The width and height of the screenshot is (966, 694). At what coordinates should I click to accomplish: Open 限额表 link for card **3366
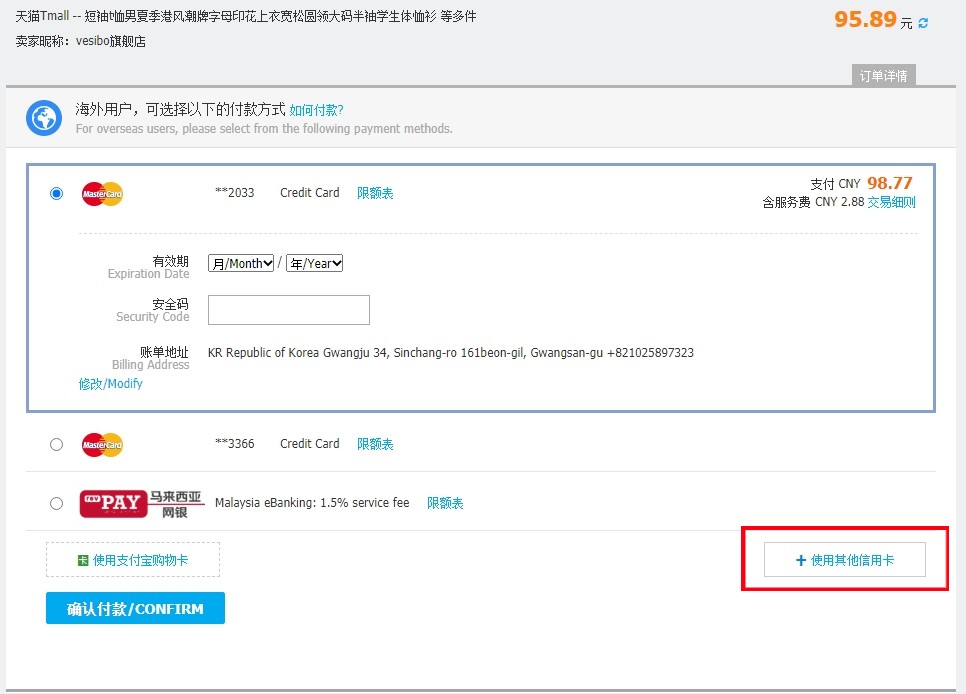click(x=375, y=444)
